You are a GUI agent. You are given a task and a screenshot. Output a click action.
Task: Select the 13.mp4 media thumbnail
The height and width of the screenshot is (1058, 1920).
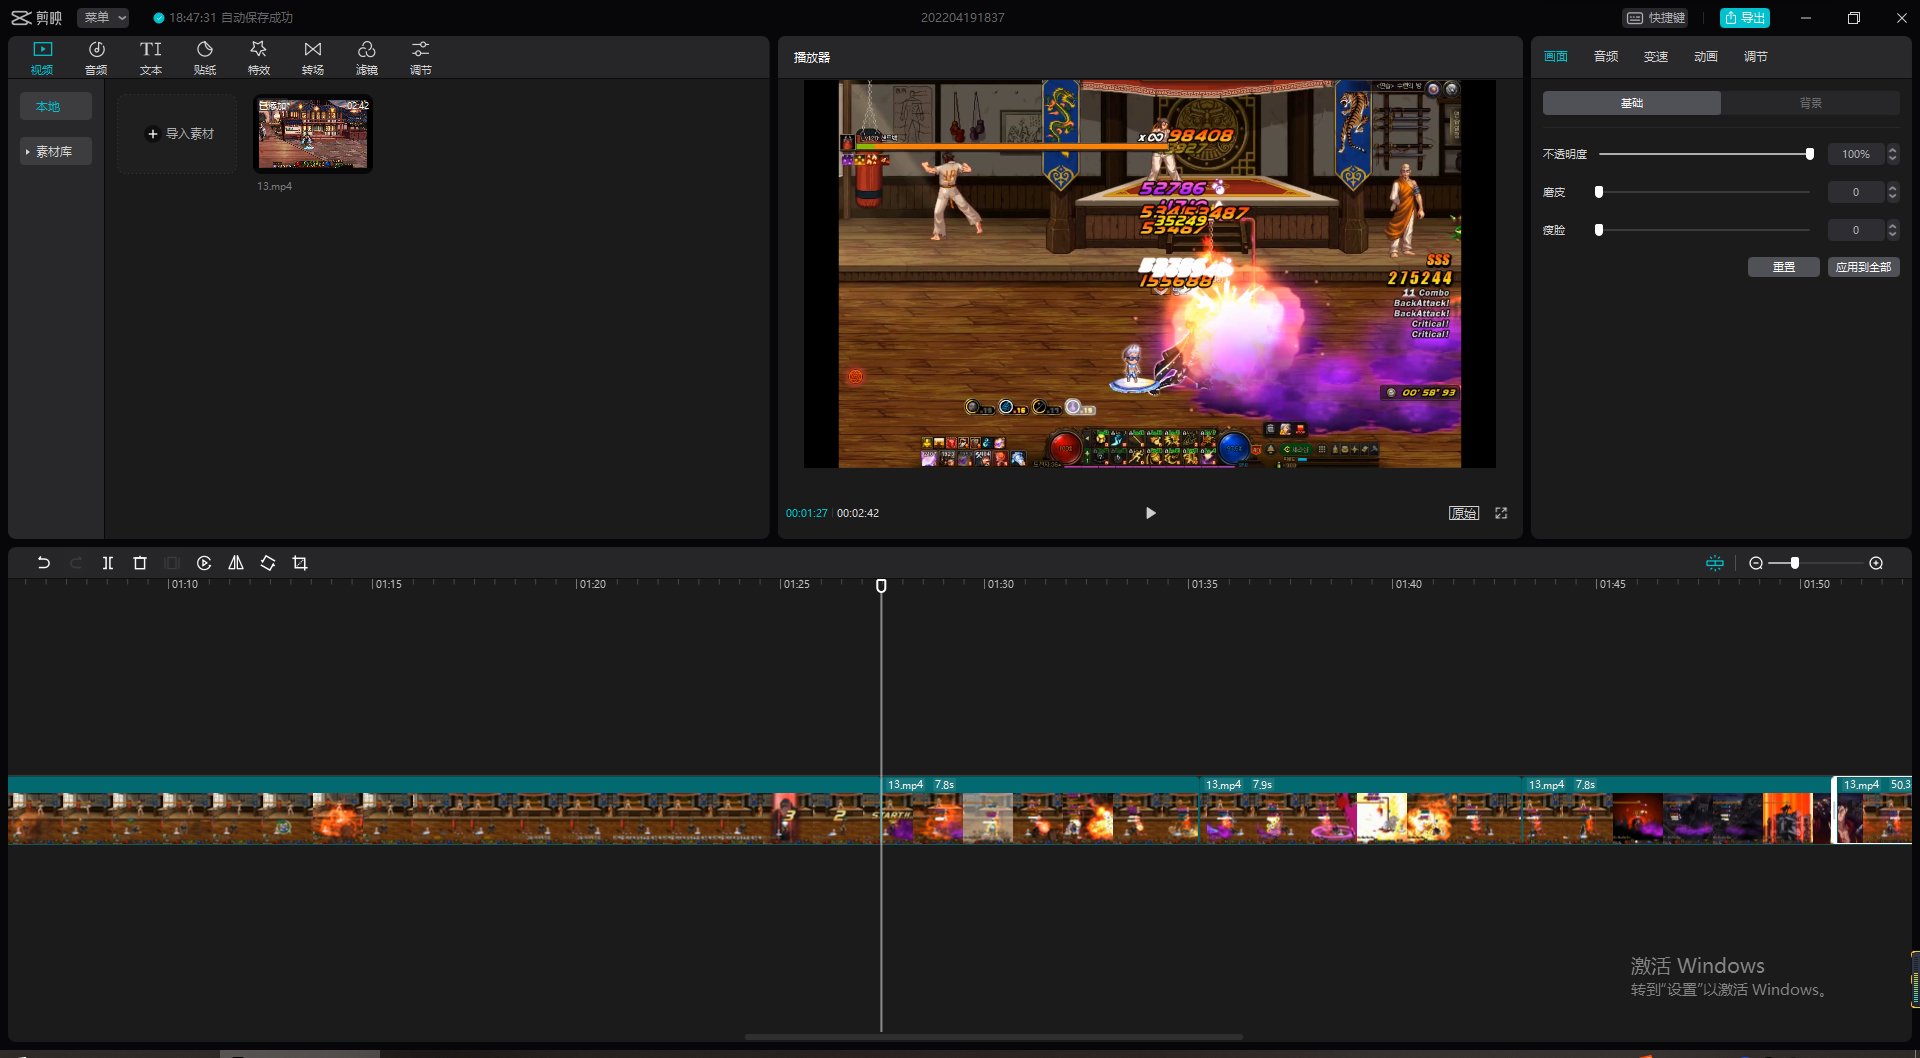pos(313,134)
